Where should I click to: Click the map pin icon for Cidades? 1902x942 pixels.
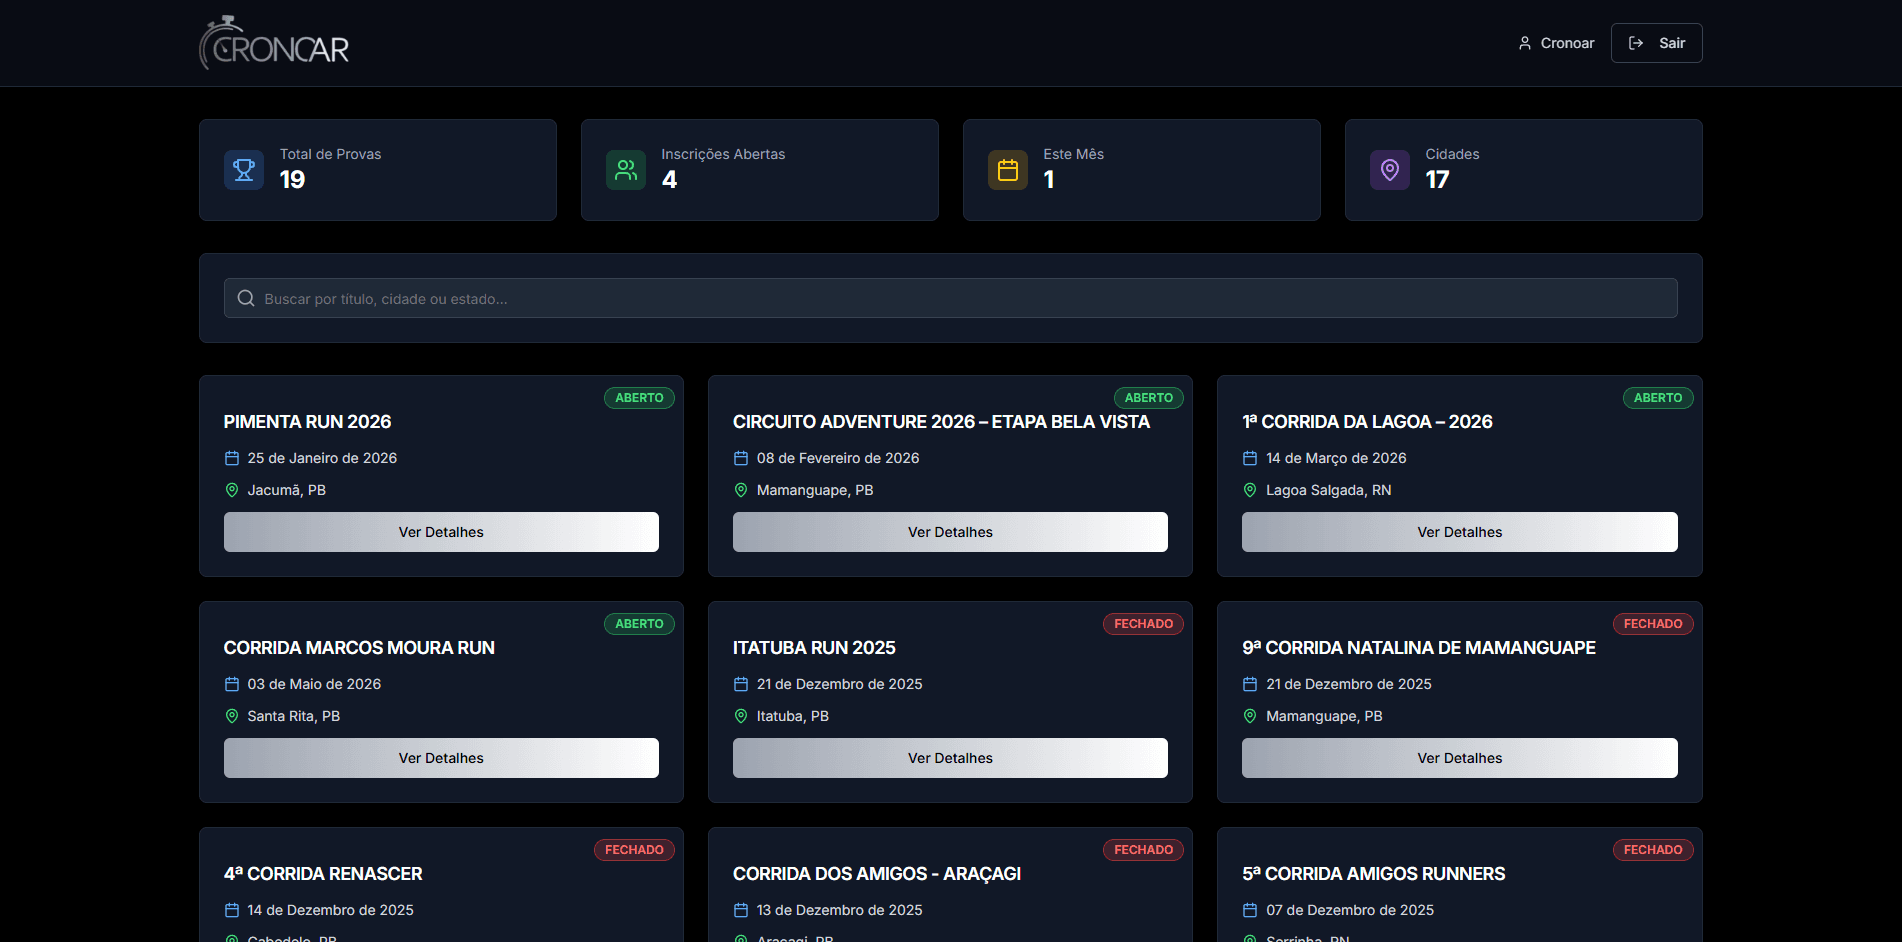tap(1390, 170)
